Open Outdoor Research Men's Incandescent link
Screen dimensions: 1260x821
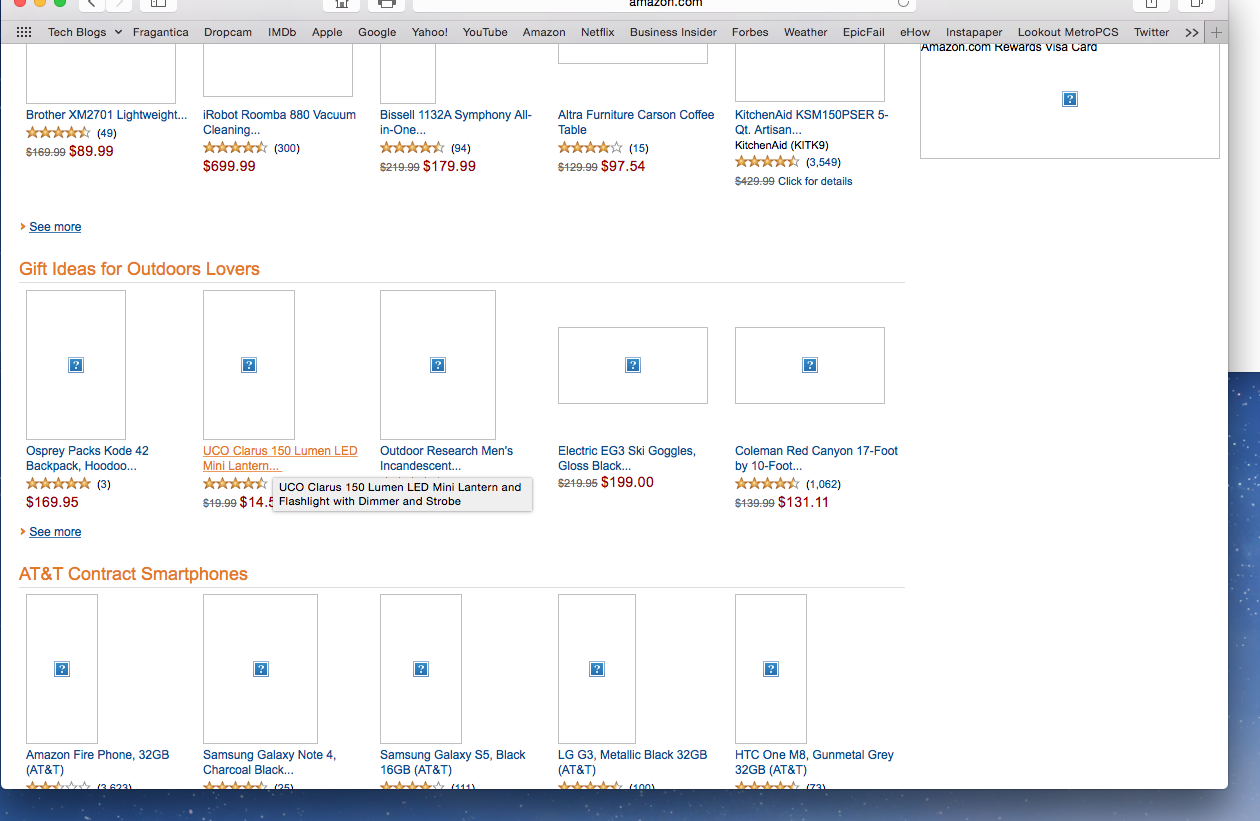(x=446, y=458)
